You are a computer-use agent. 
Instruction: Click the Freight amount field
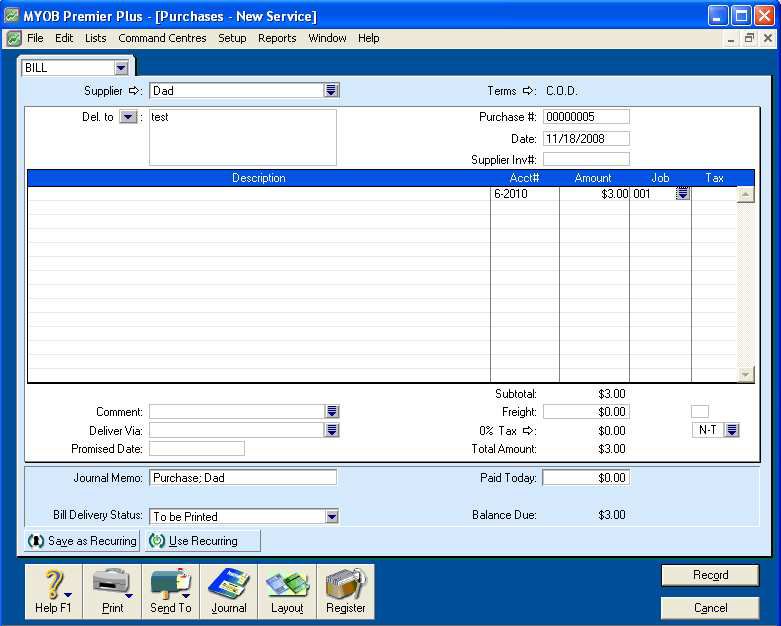tap(586, 412)
